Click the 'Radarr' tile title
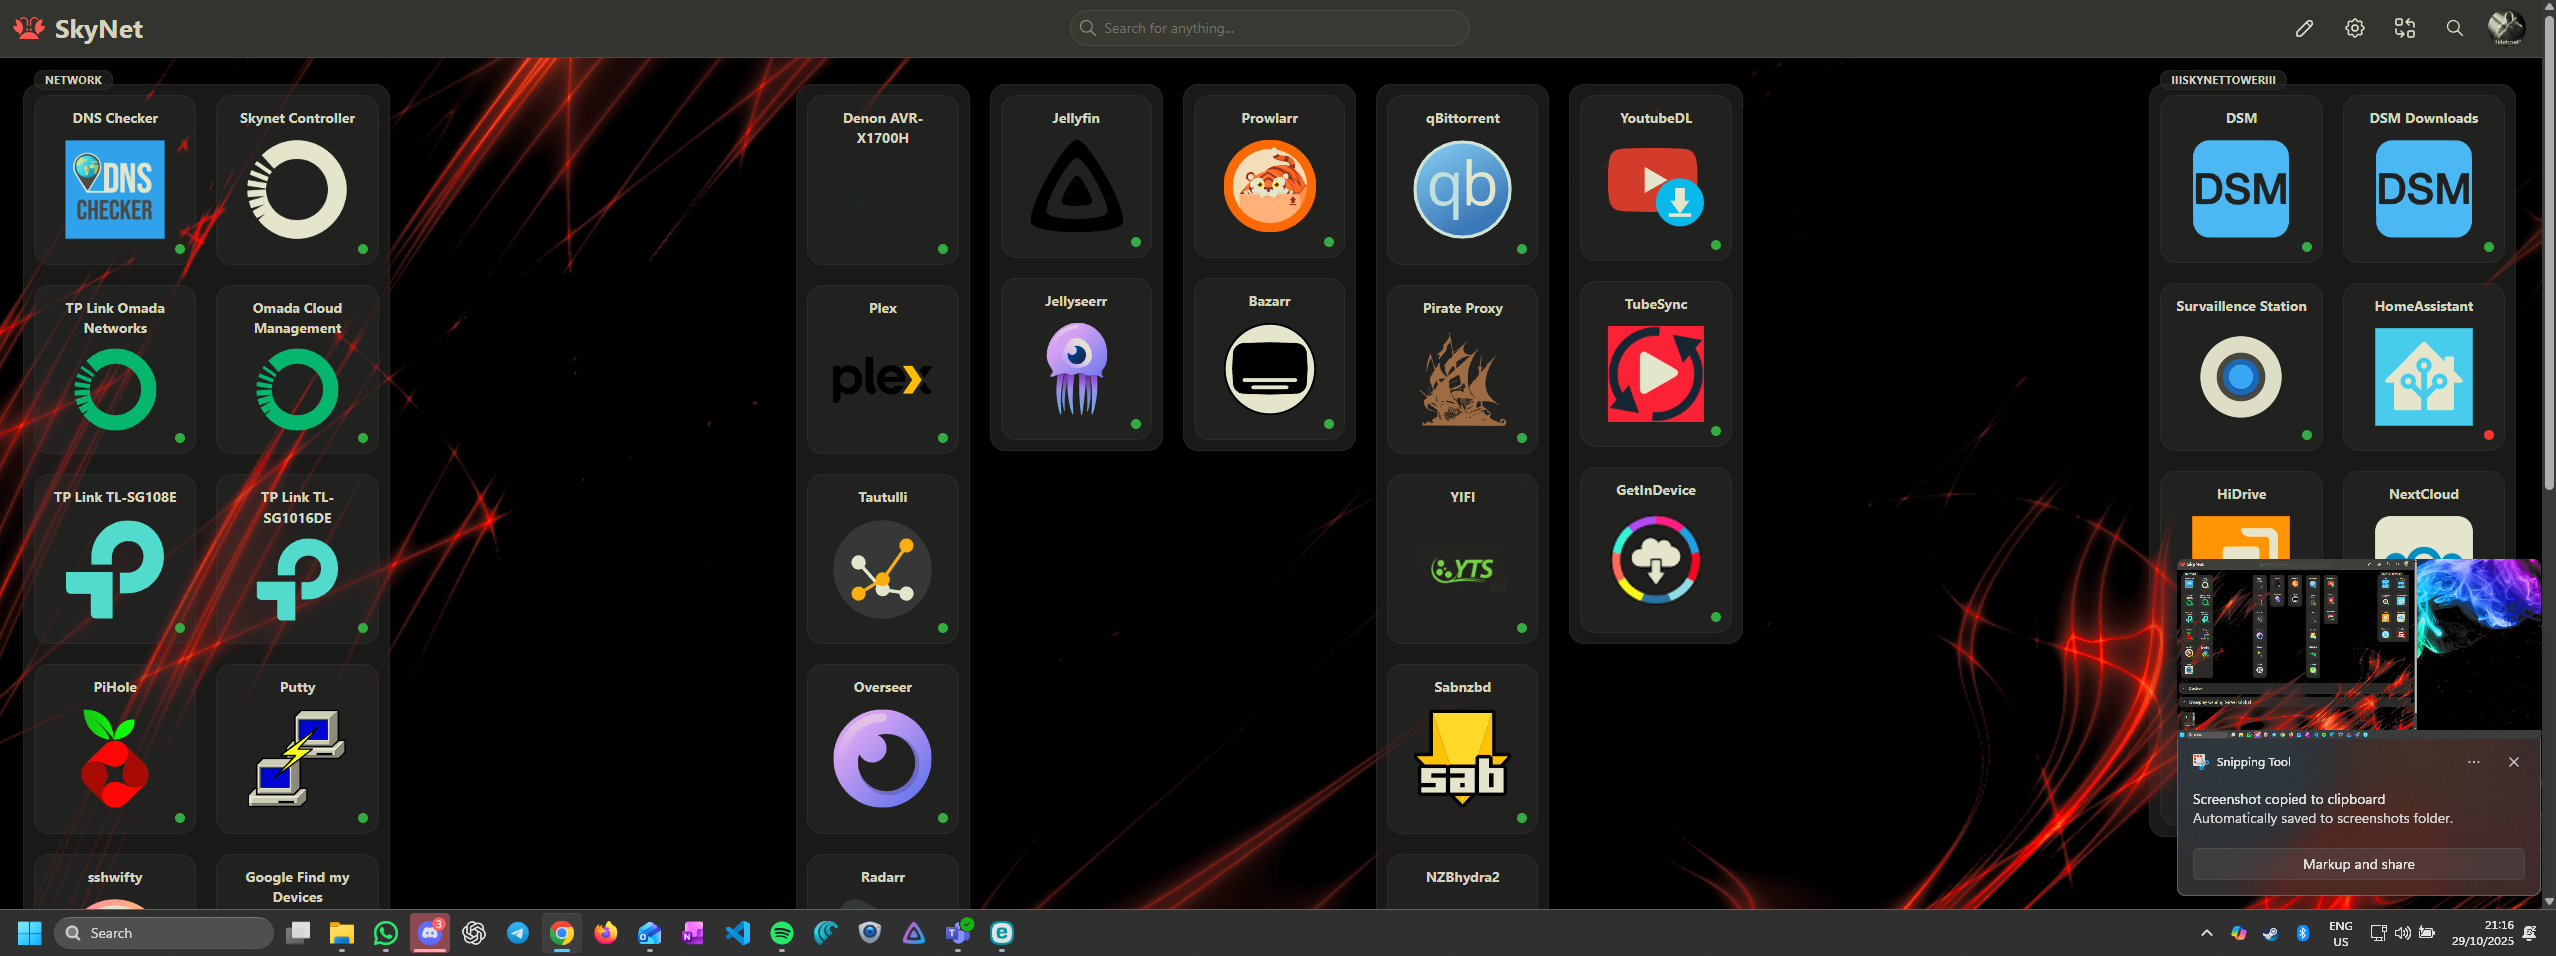The image size is (2556, 956). coord(883,877)
